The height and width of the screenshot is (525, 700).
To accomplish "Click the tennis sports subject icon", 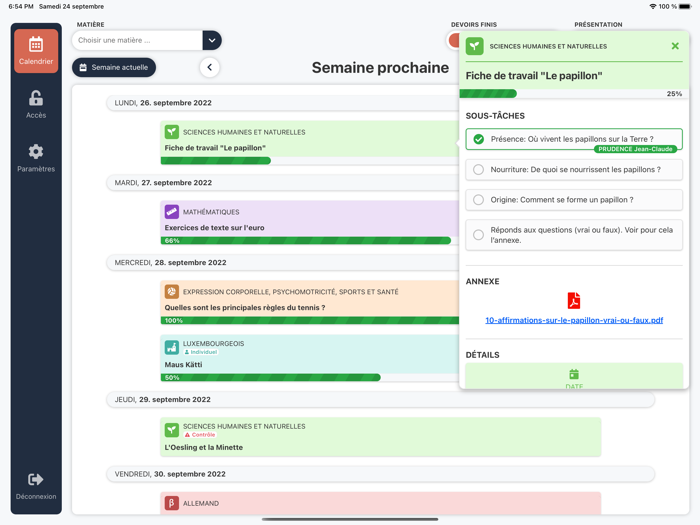I will 172,292.
